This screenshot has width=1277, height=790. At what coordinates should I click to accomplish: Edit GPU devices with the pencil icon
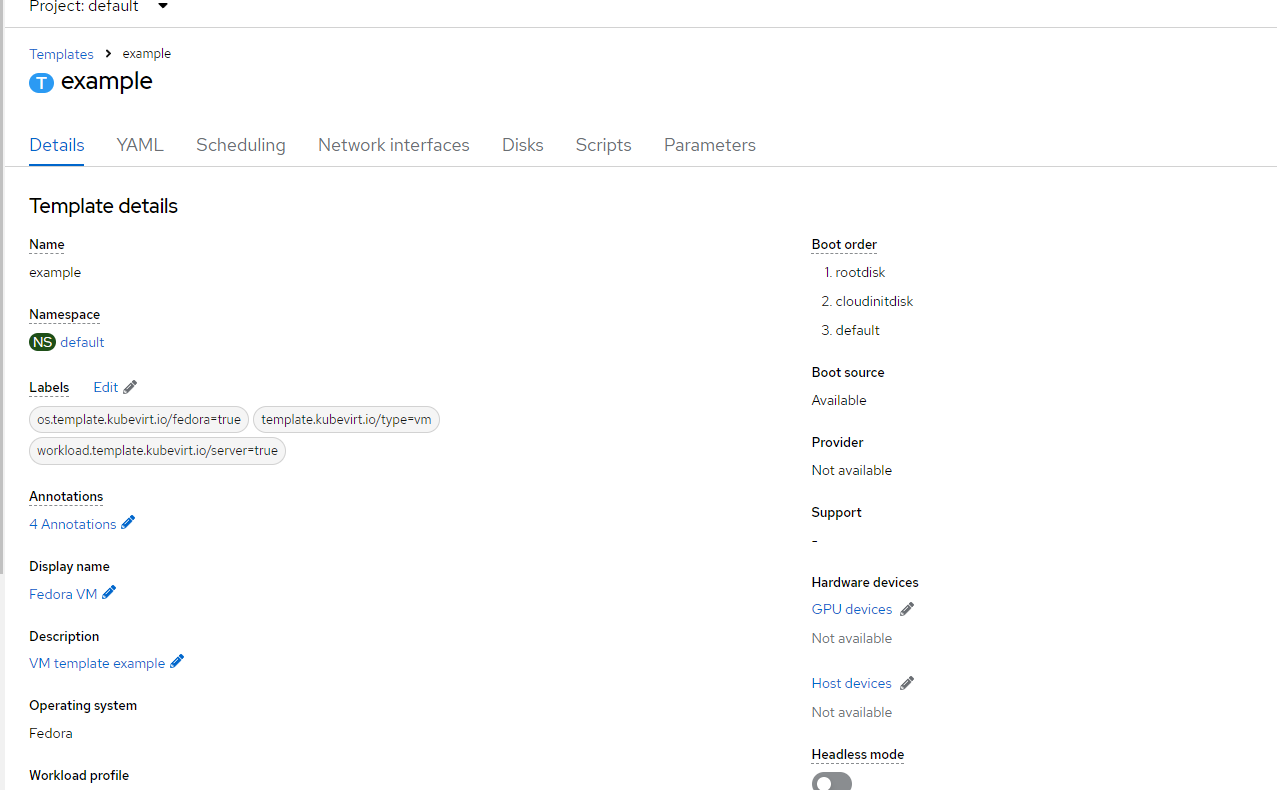point(907,608)
